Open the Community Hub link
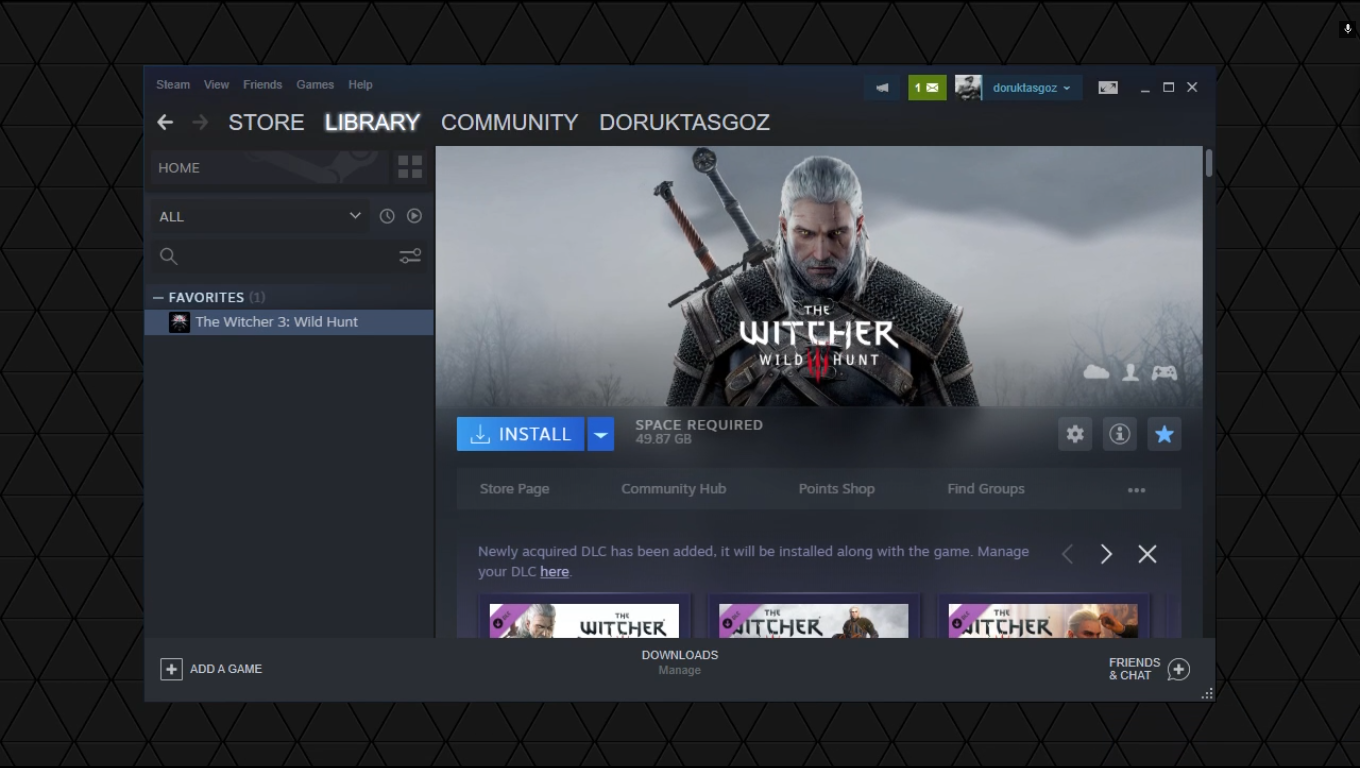This screenshot has width=1360, height=768. (674, 489)
